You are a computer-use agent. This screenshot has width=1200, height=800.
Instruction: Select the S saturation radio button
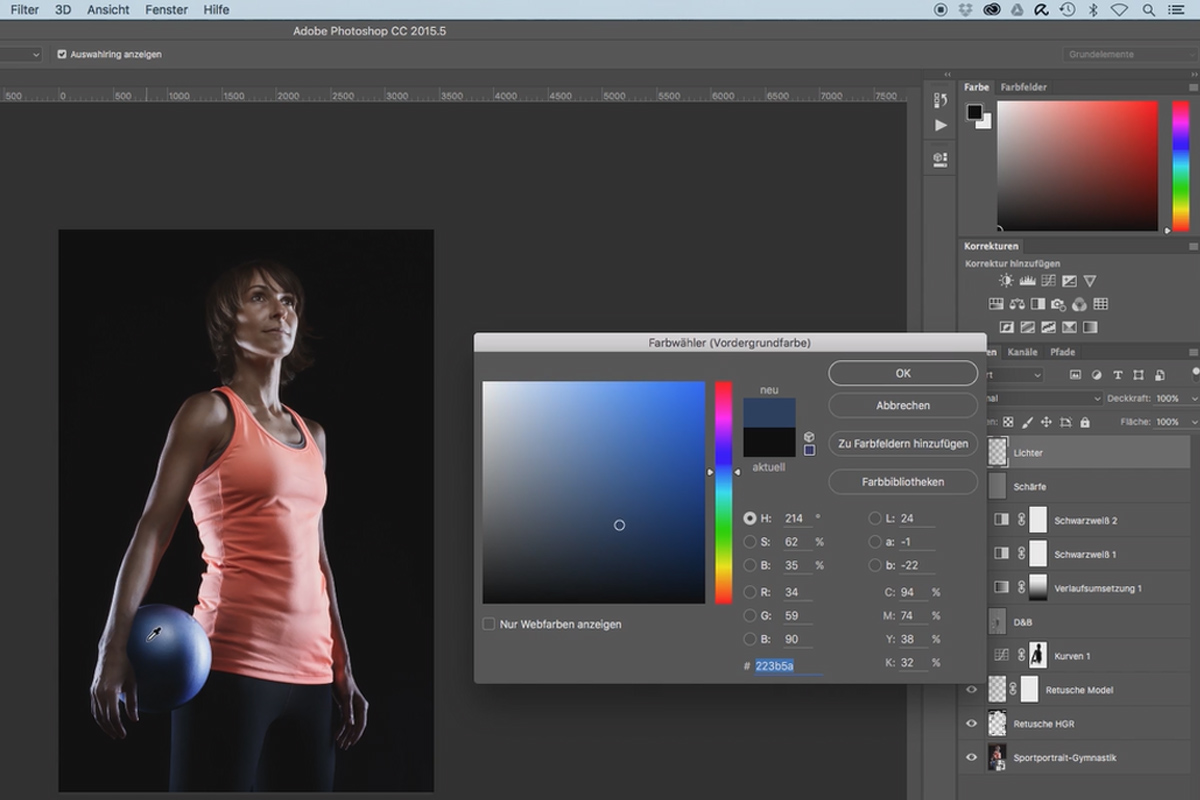click(x=750, y=542)
